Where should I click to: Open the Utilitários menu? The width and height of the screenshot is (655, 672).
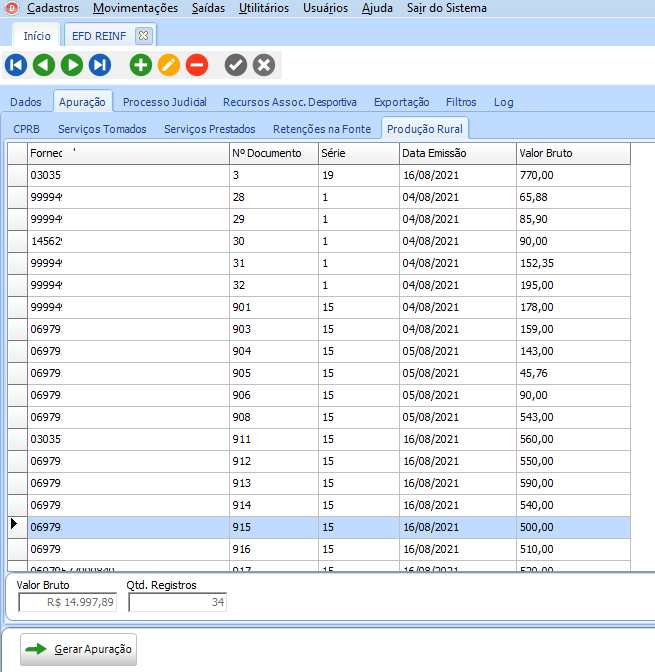tap(264, 8)
